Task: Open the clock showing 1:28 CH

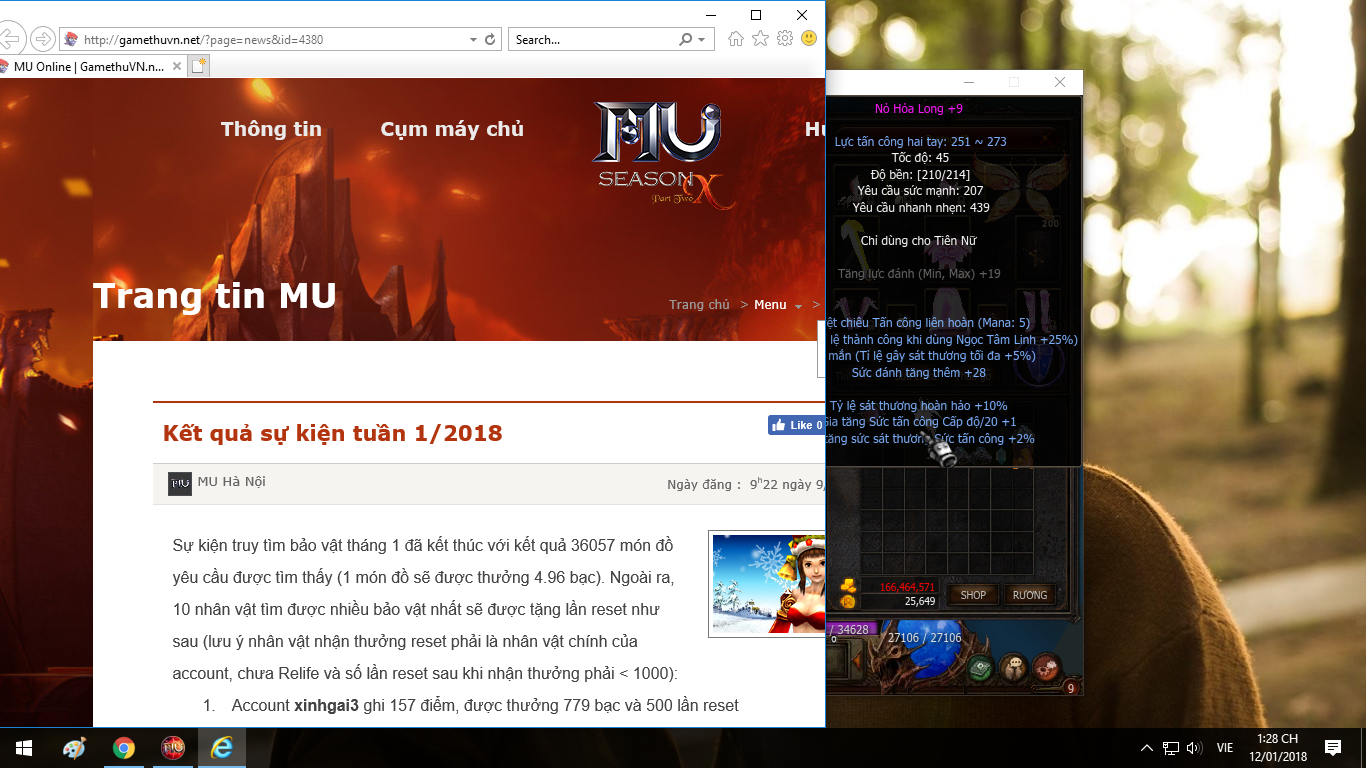Action: [1278, 748]
